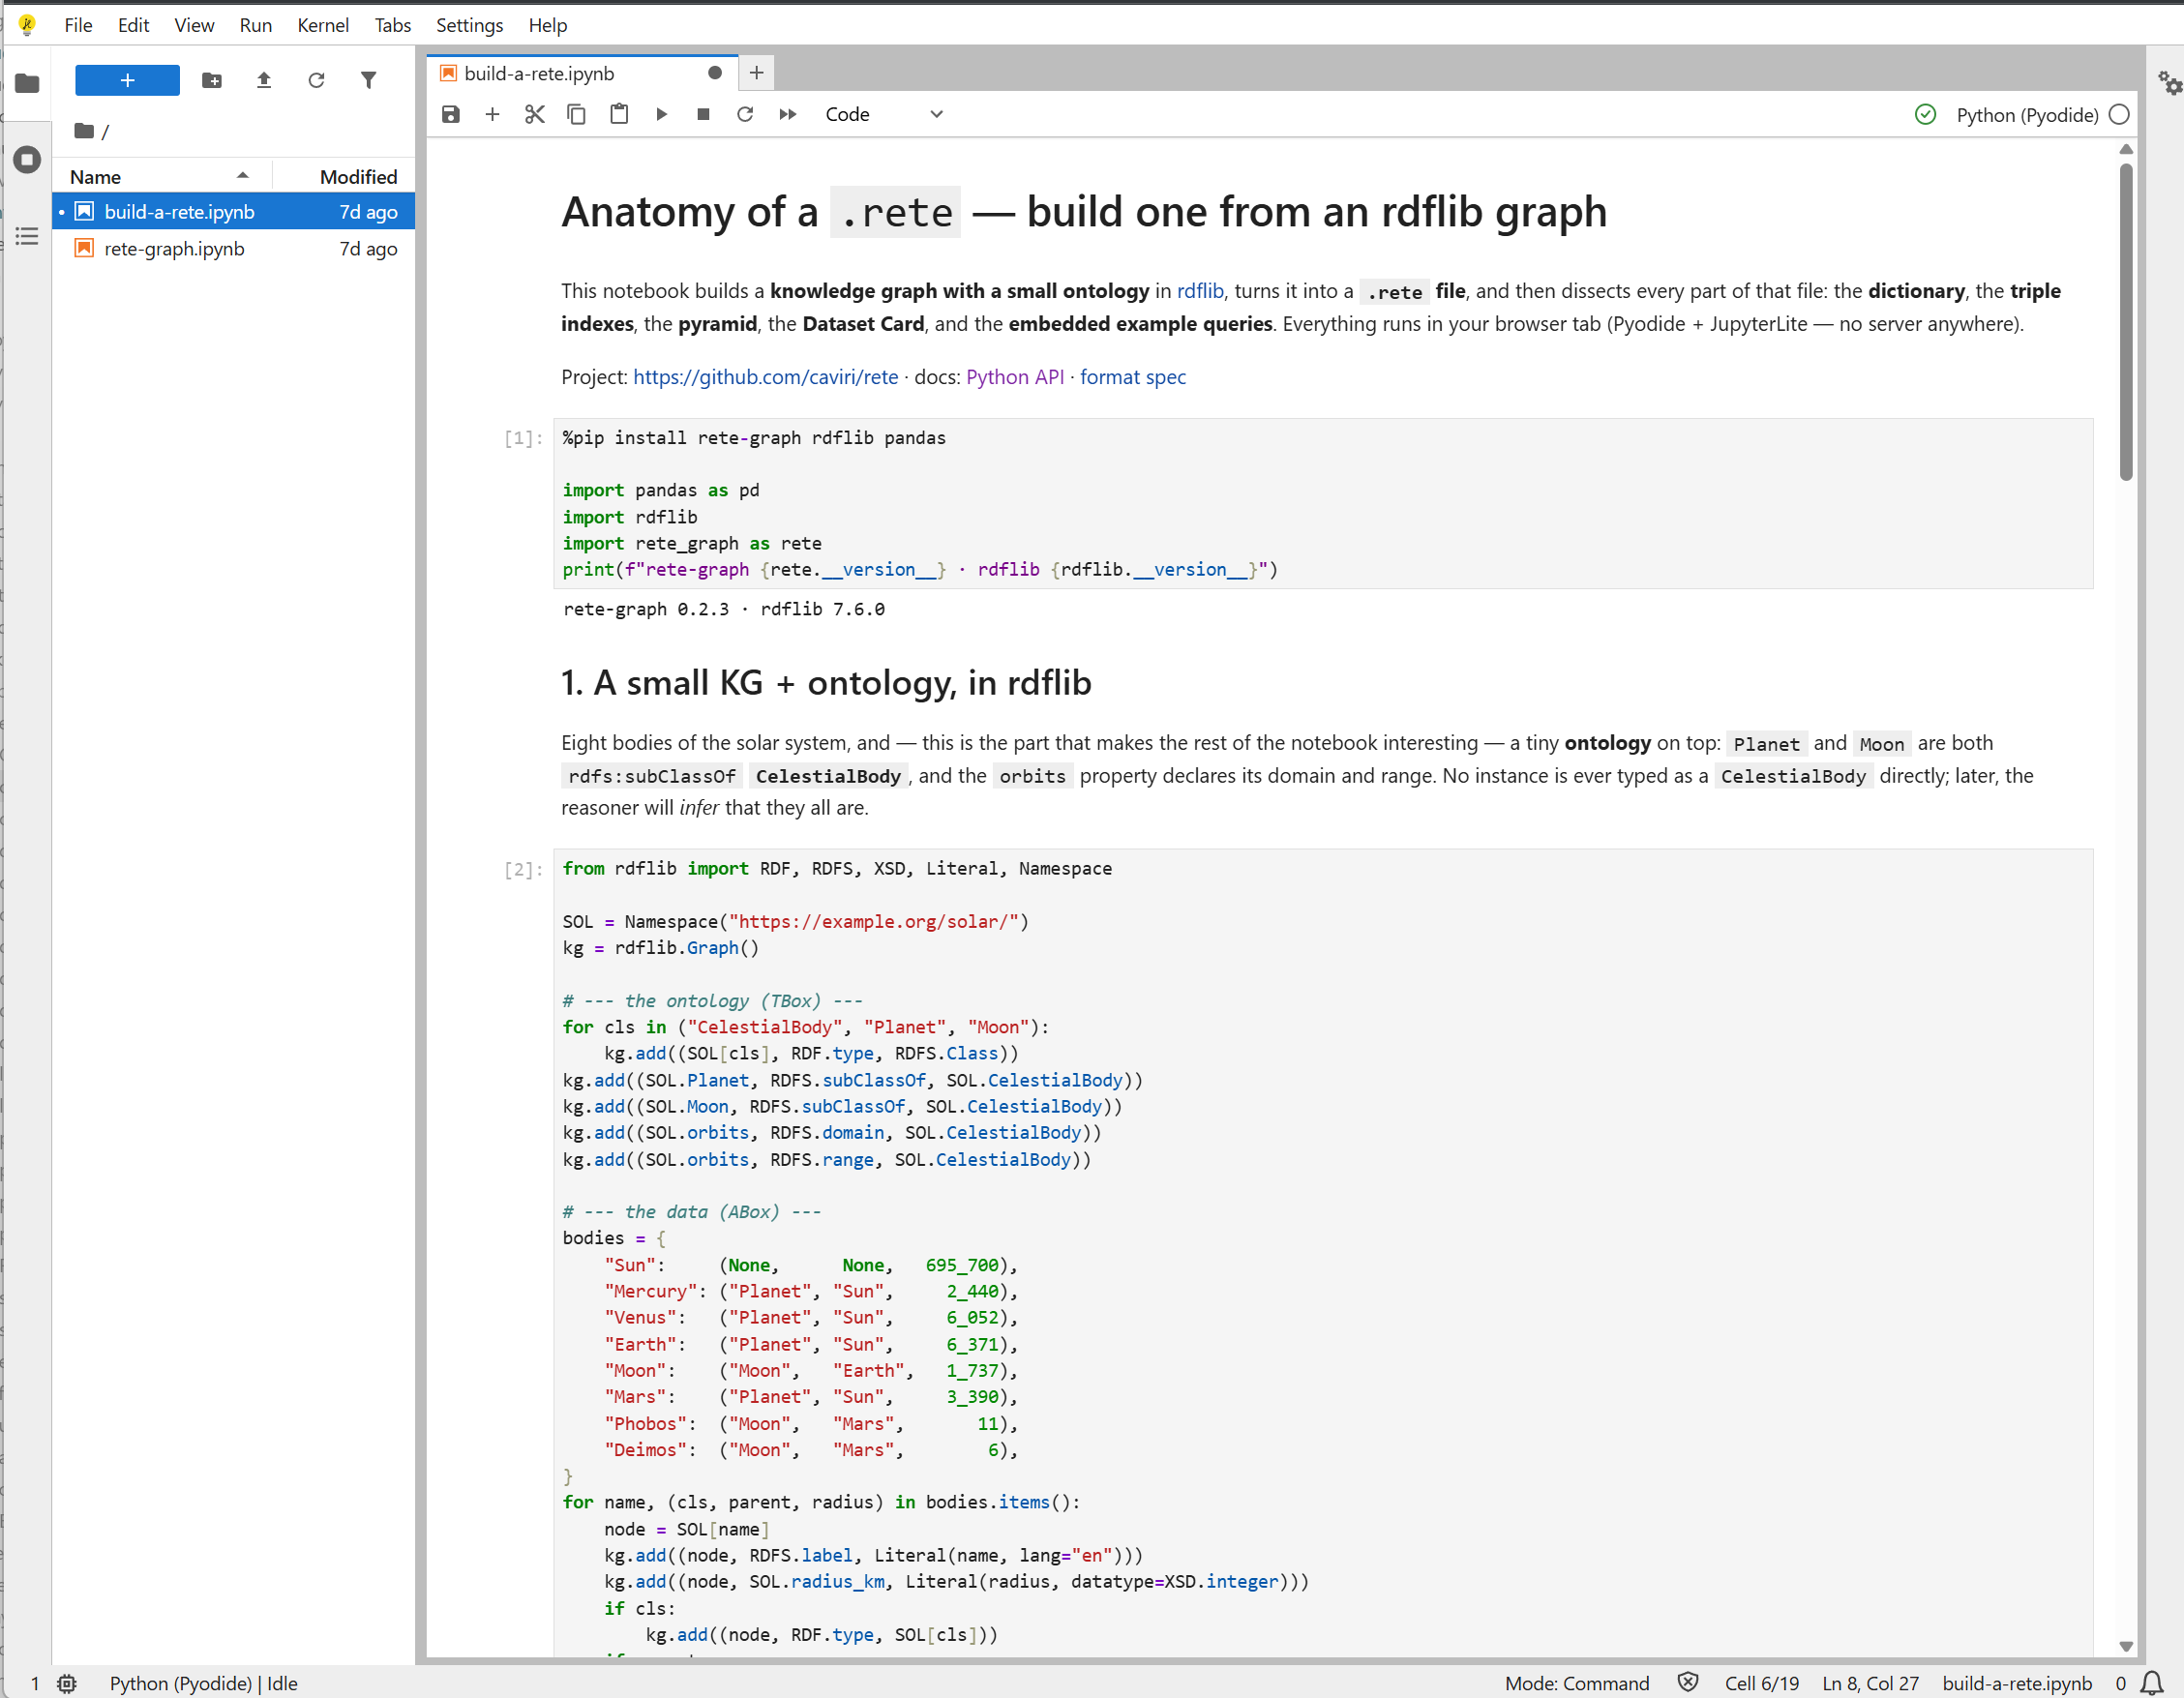
Task: Click the New Launcher plus button
Action: pyautogui.click(x=127, y=80)
